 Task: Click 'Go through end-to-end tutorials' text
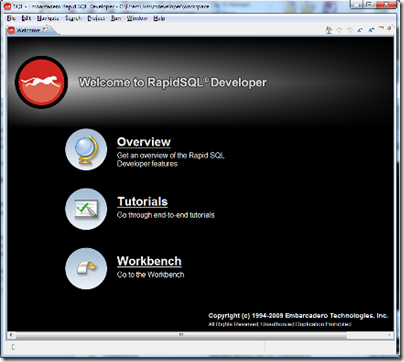(x=166, y=215)
